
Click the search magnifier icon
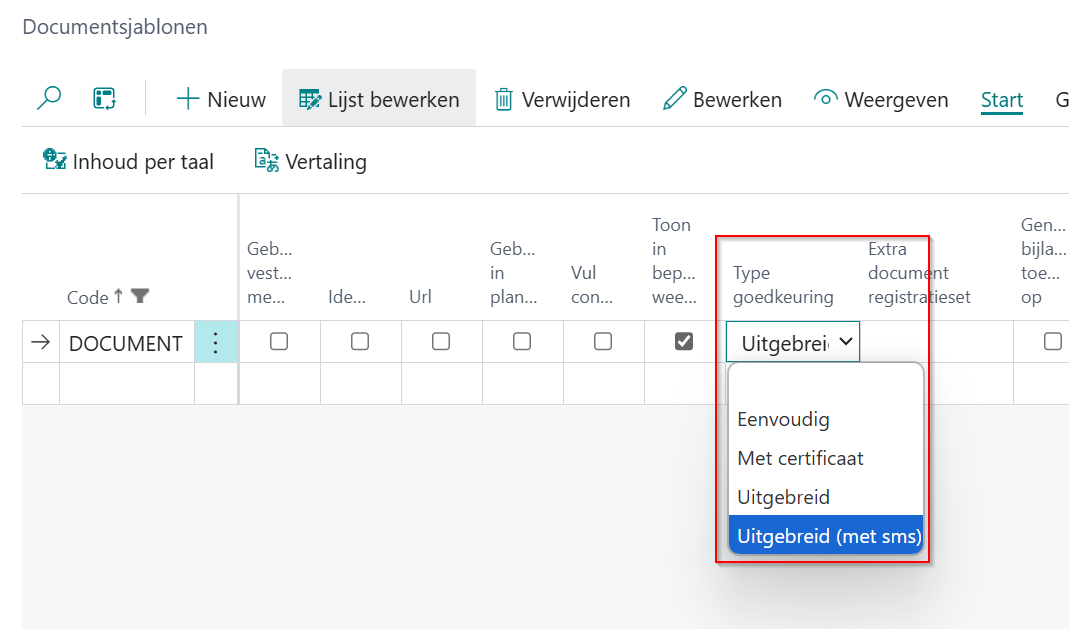click(49, 98)
